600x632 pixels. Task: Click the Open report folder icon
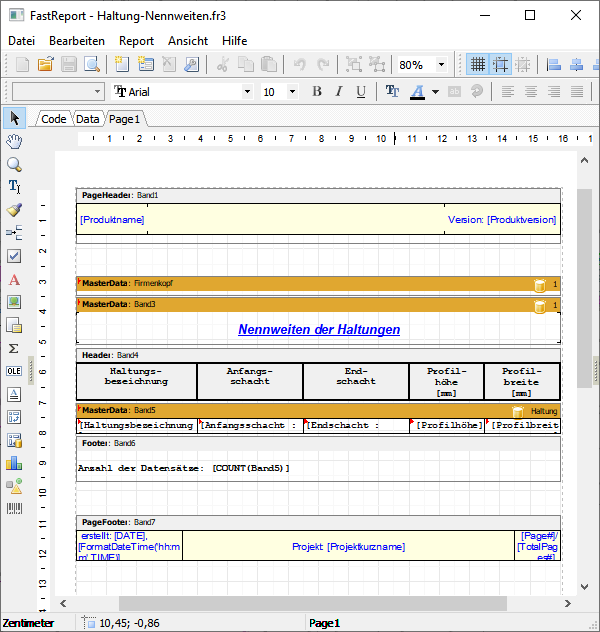tap(45, 65)
